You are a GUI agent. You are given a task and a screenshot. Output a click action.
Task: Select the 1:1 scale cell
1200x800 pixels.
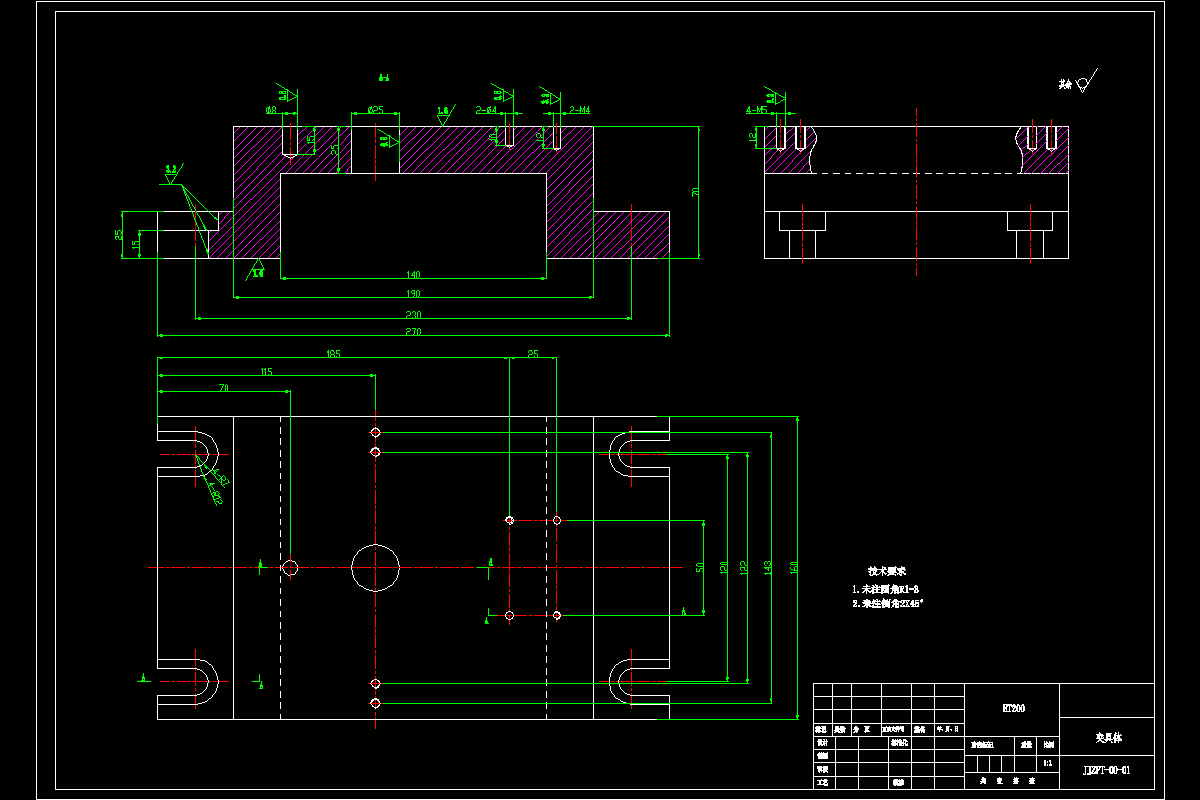(1047, 763)
